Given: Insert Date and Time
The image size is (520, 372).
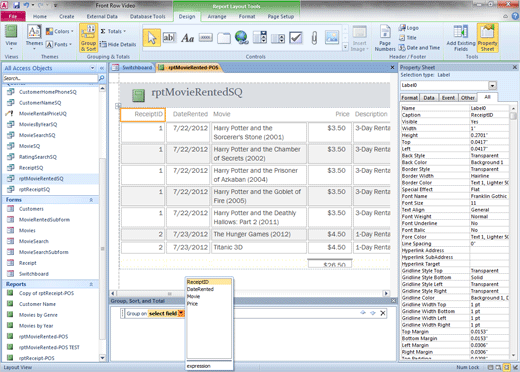Looking at the screenshot, I should [x=419, y=48].
